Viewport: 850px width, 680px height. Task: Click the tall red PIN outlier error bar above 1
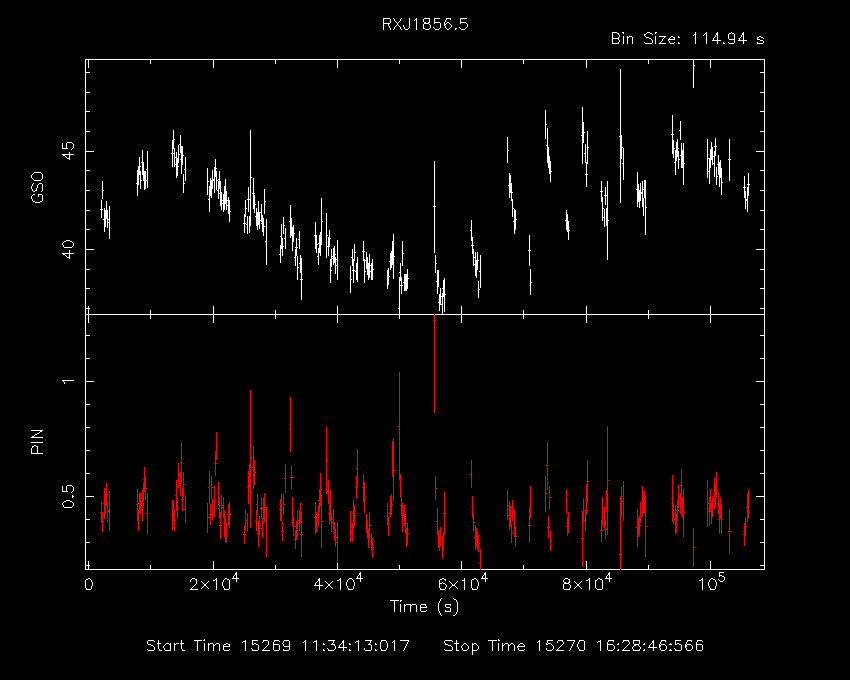tap(434, 364)
